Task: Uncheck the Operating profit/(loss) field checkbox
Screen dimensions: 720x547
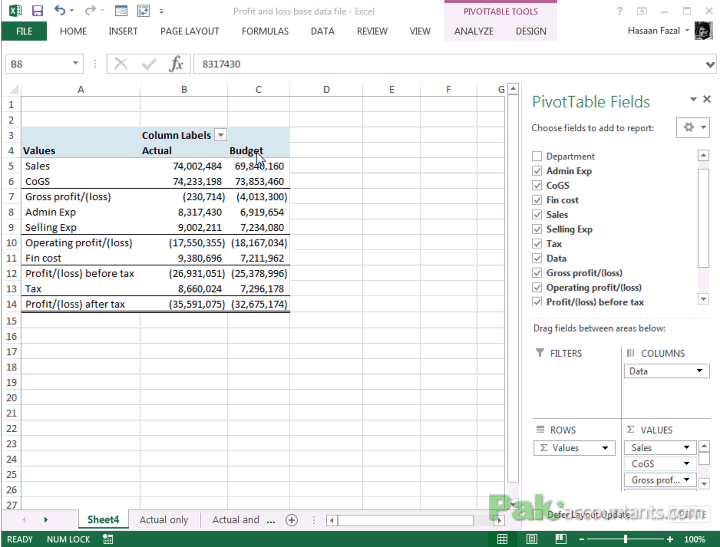Action: [537, 288]
